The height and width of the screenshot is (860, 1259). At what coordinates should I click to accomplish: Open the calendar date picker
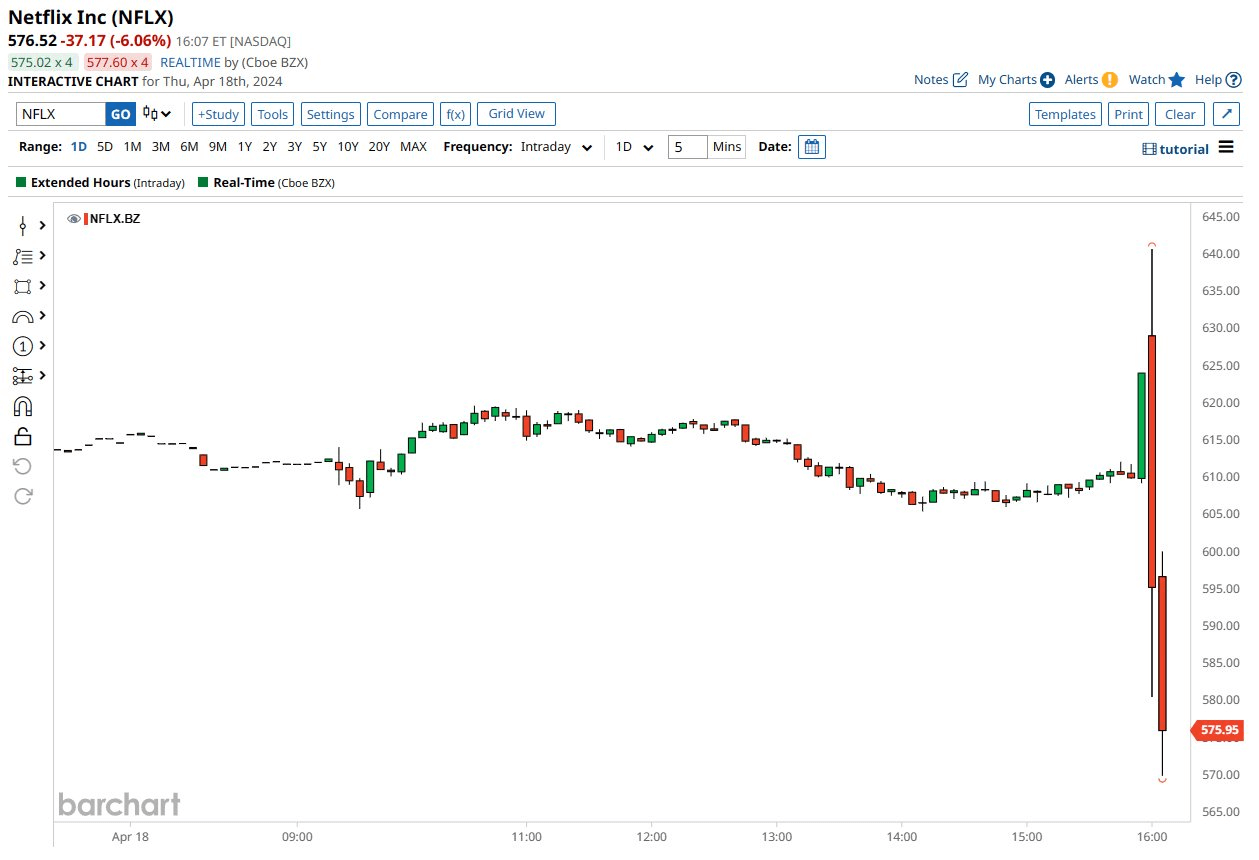click(x=810, y=146)
